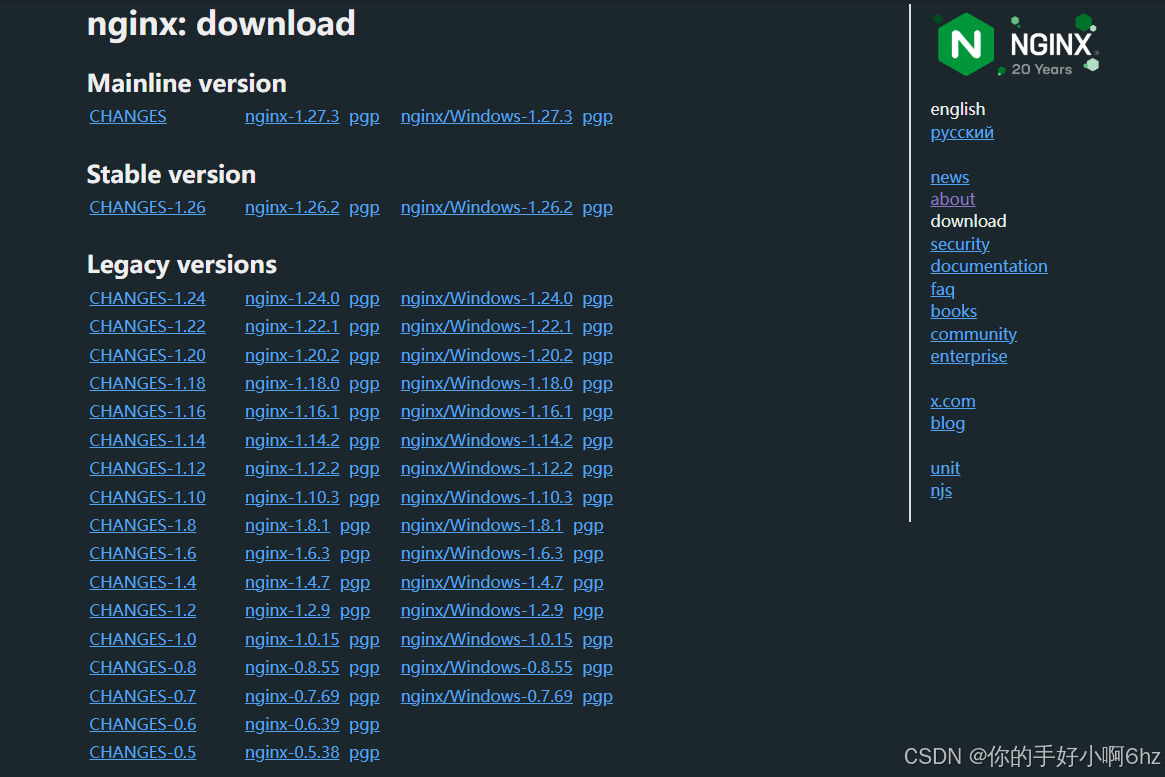Open CHANGES-1.12 link

tap(147, 469)
